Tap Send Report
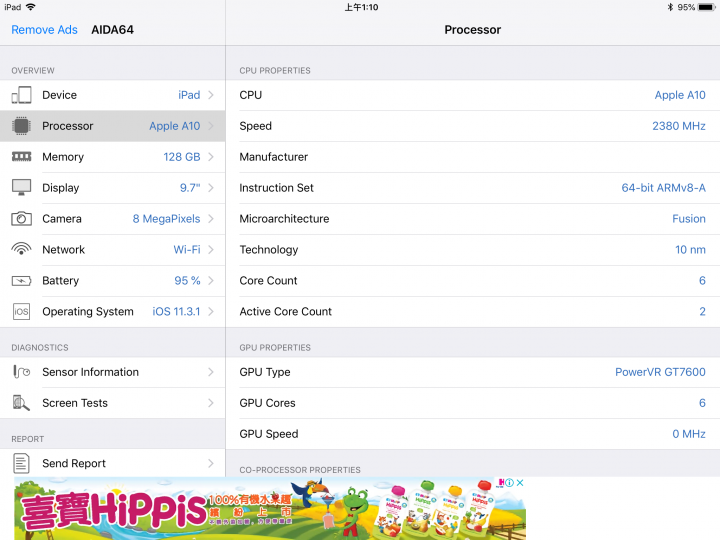This screenshot has height=540, width=720. (112, 463)
